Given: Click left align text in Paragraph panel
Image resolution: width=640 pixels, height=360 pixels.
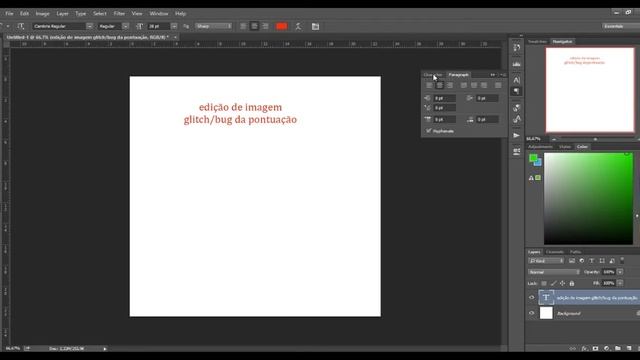Looking at the screenshot, I should [429, 85].
